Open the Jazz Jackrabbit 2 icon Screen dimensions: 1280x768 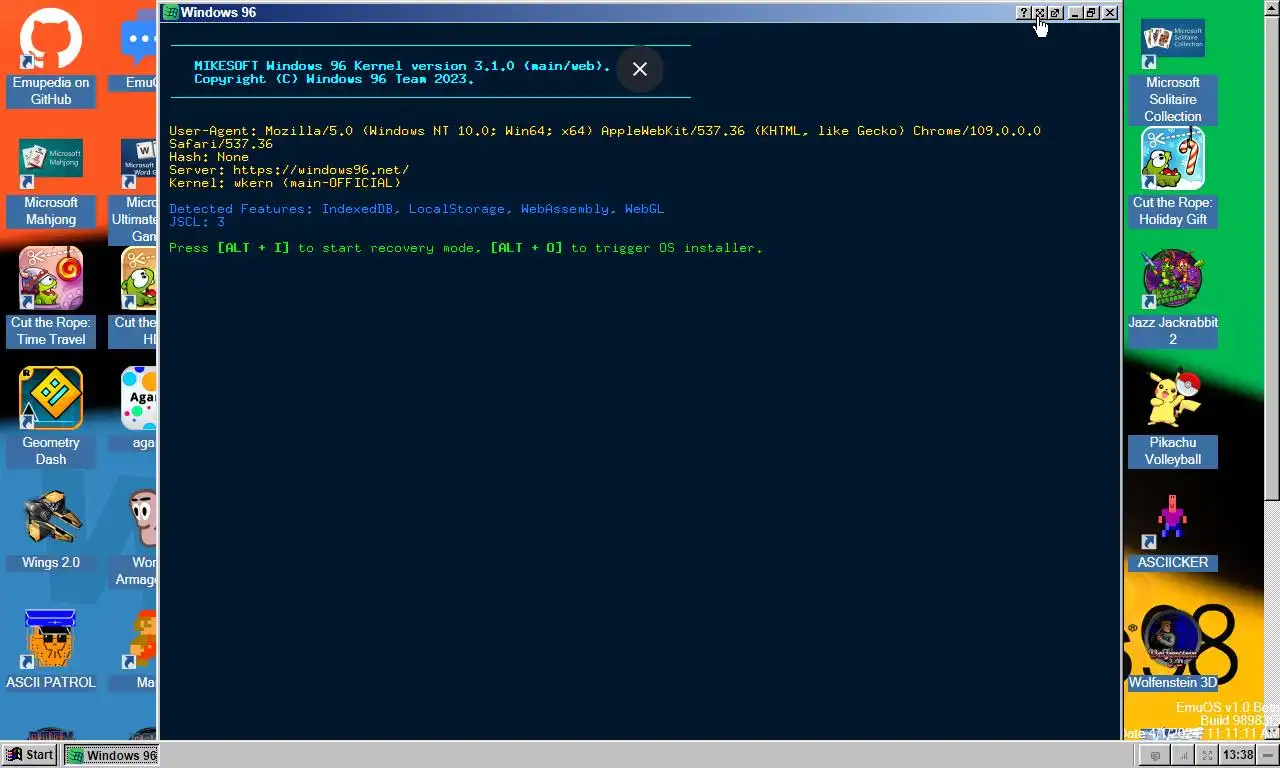1172,297
